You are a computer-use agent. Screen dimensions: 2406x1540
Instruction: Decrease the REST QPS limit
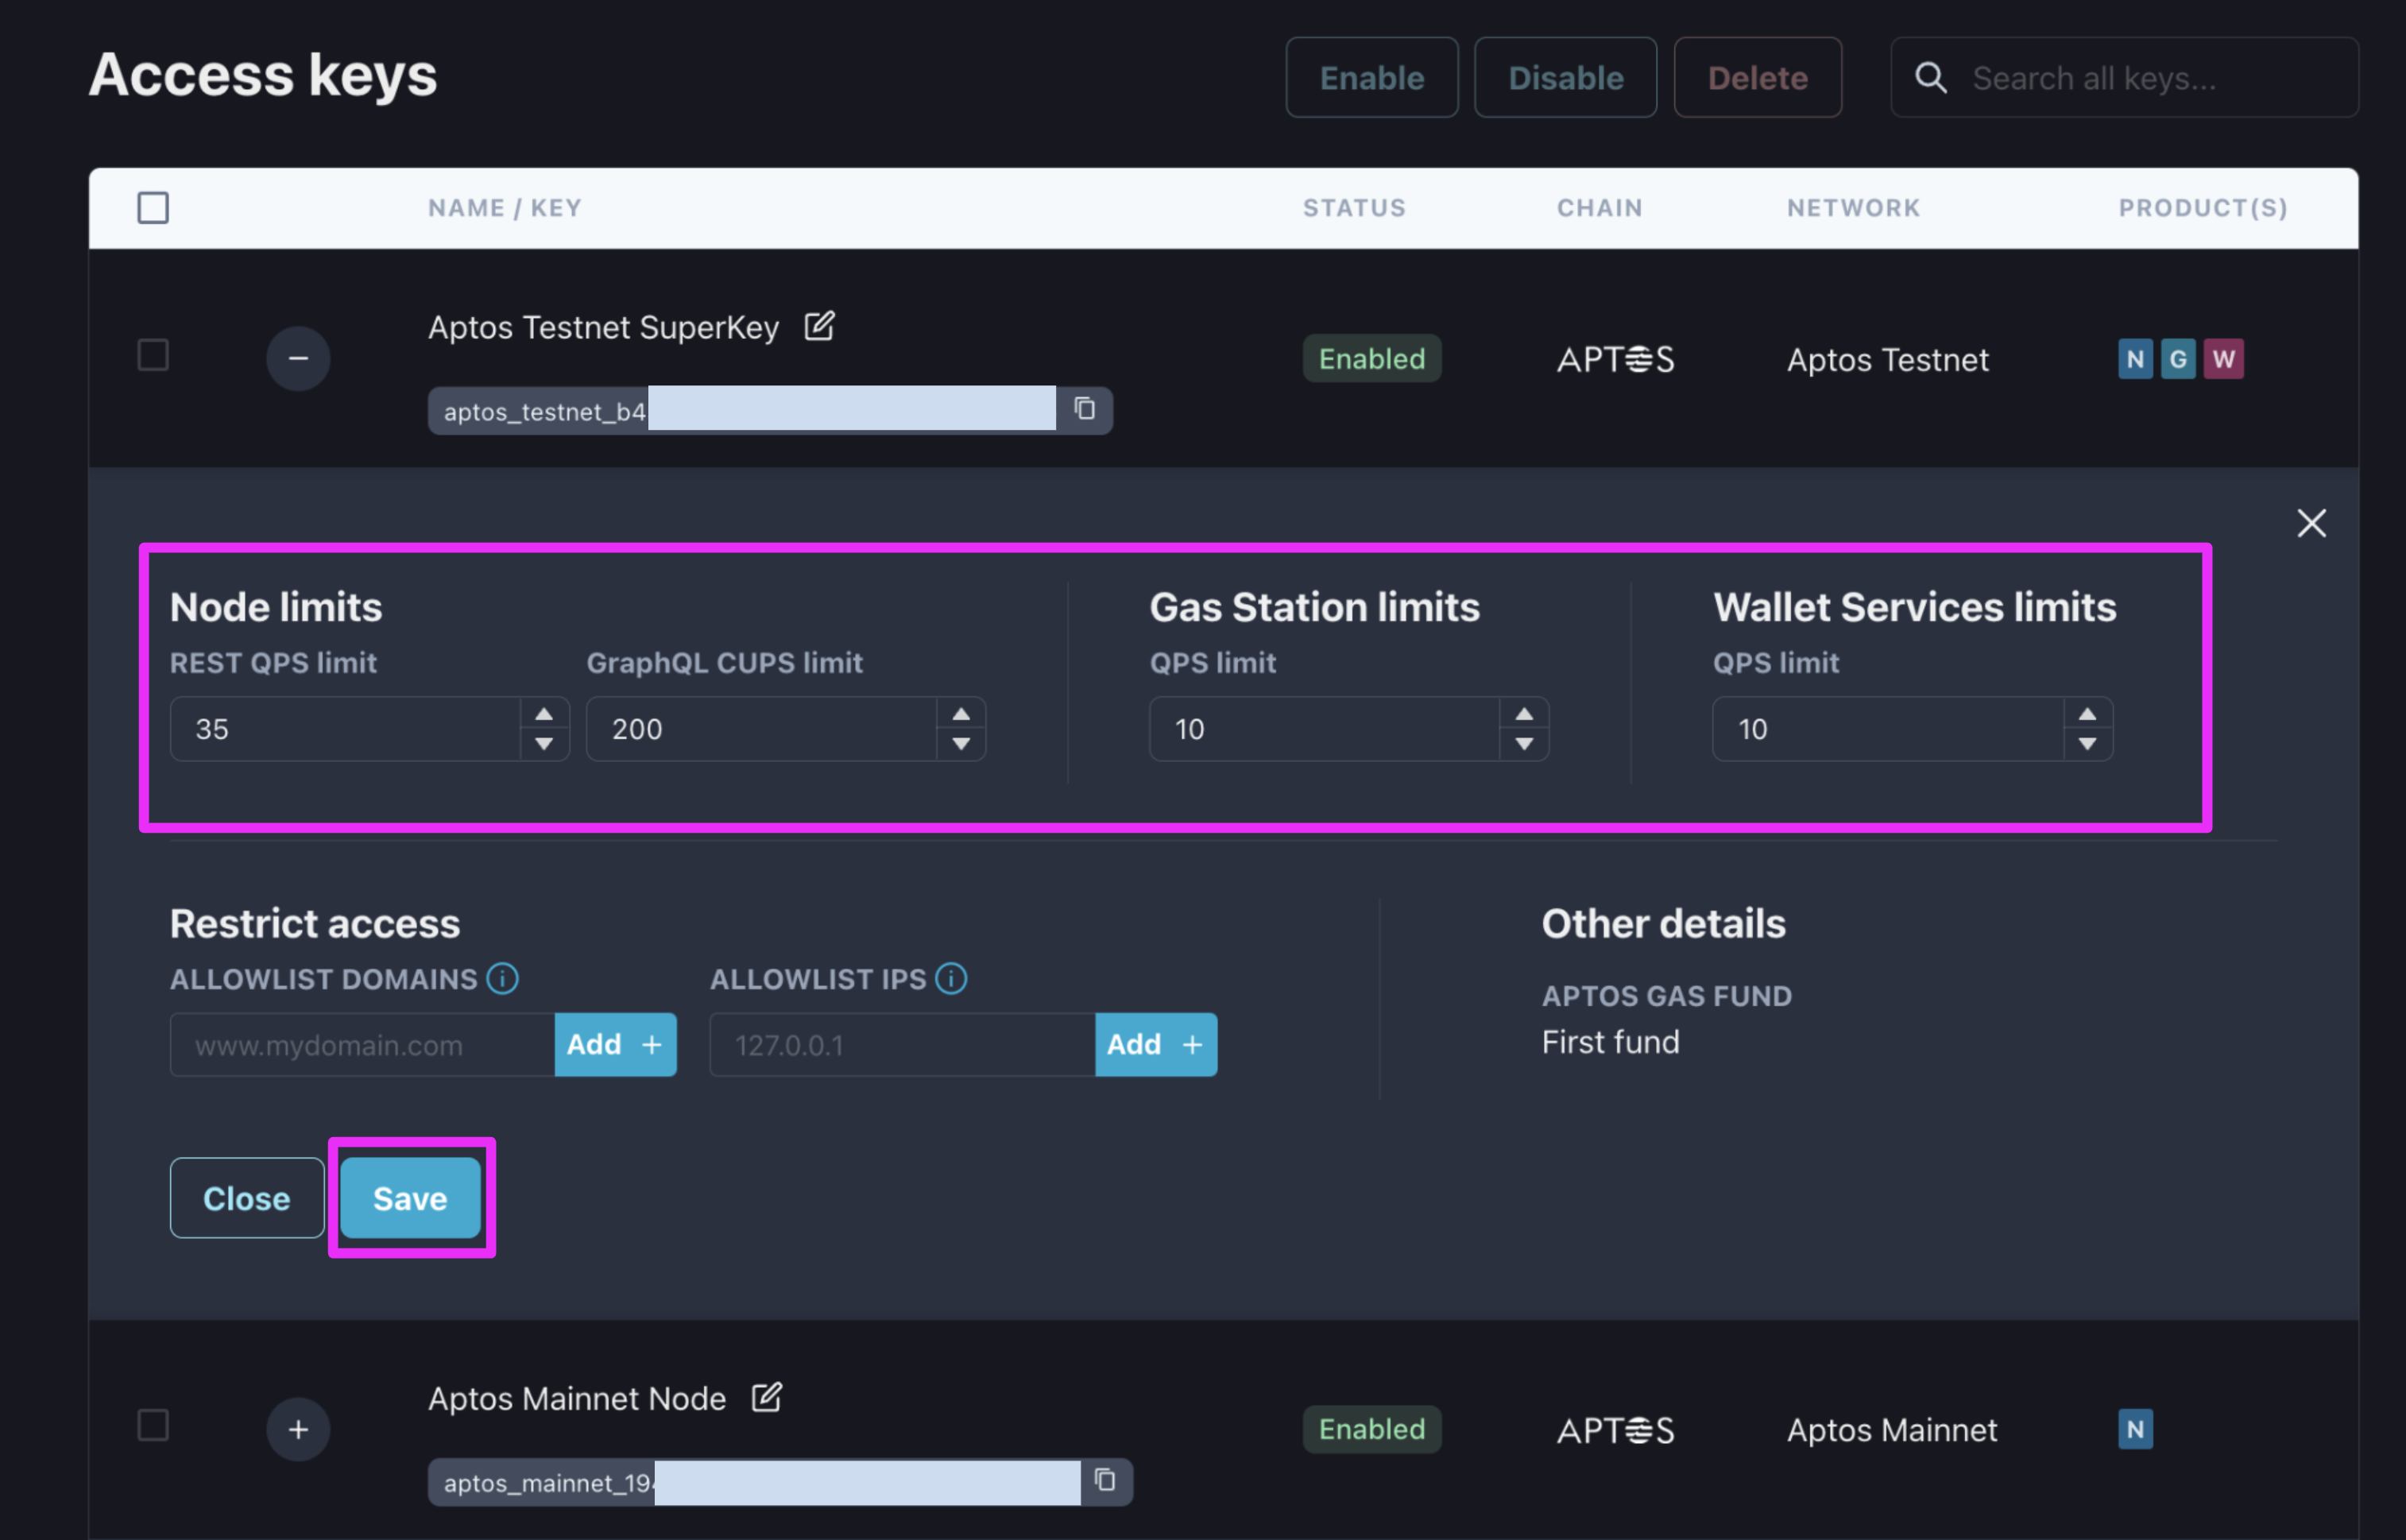[544, 744]
